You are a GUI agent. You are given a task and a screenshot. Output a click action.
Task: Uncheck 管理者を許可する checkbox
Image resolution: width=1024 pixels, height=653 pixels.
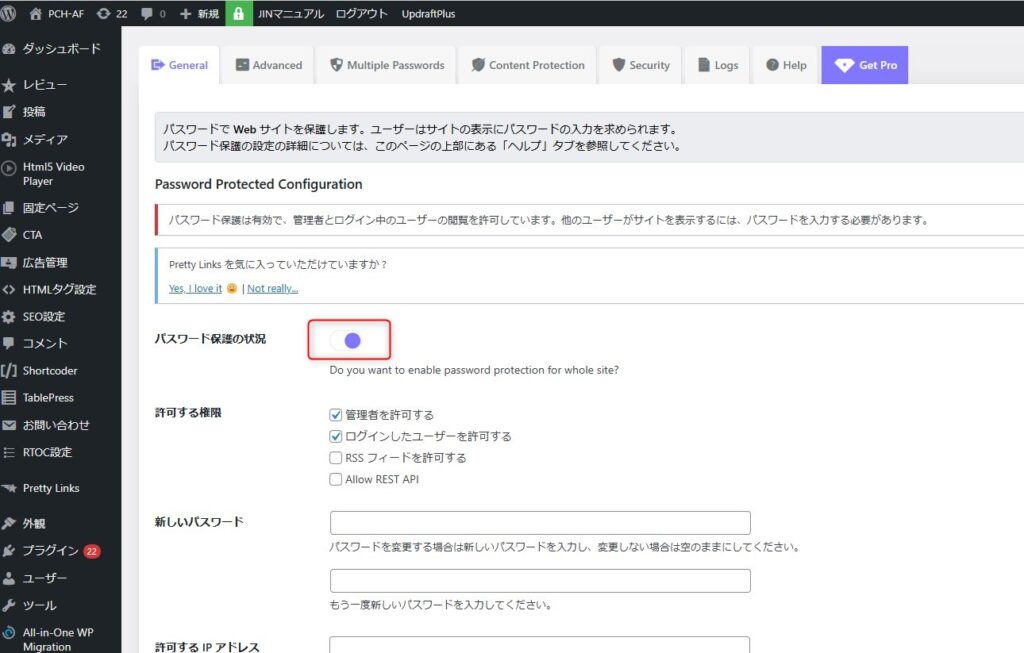pyautogui.click(x=336, y=415)
